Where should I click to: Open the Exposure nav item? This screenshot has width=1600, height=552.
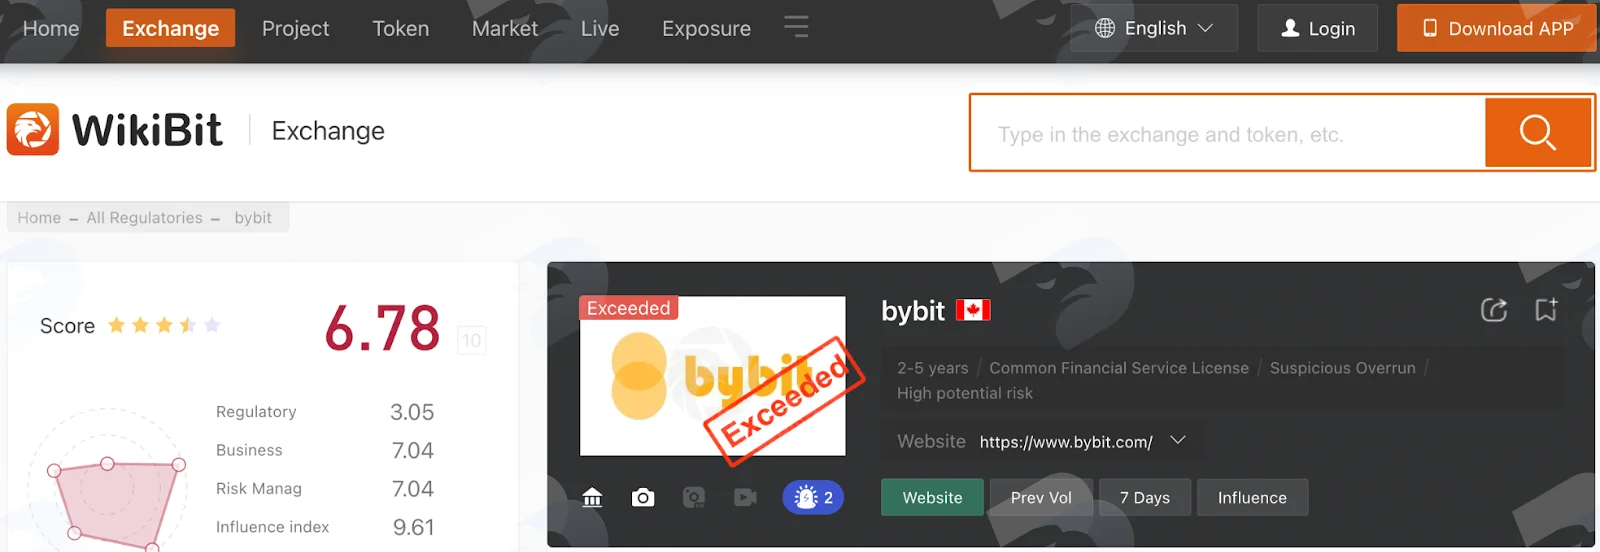point(706,28)
